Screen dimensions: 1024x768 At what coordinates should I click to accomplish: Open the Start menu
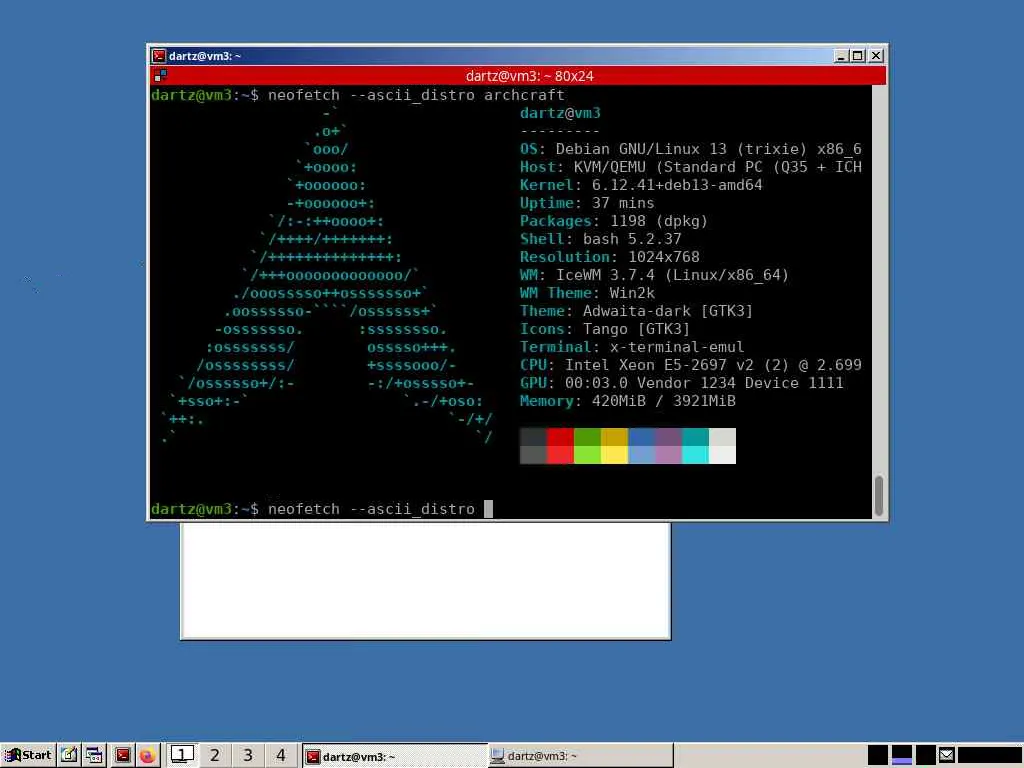27,756
